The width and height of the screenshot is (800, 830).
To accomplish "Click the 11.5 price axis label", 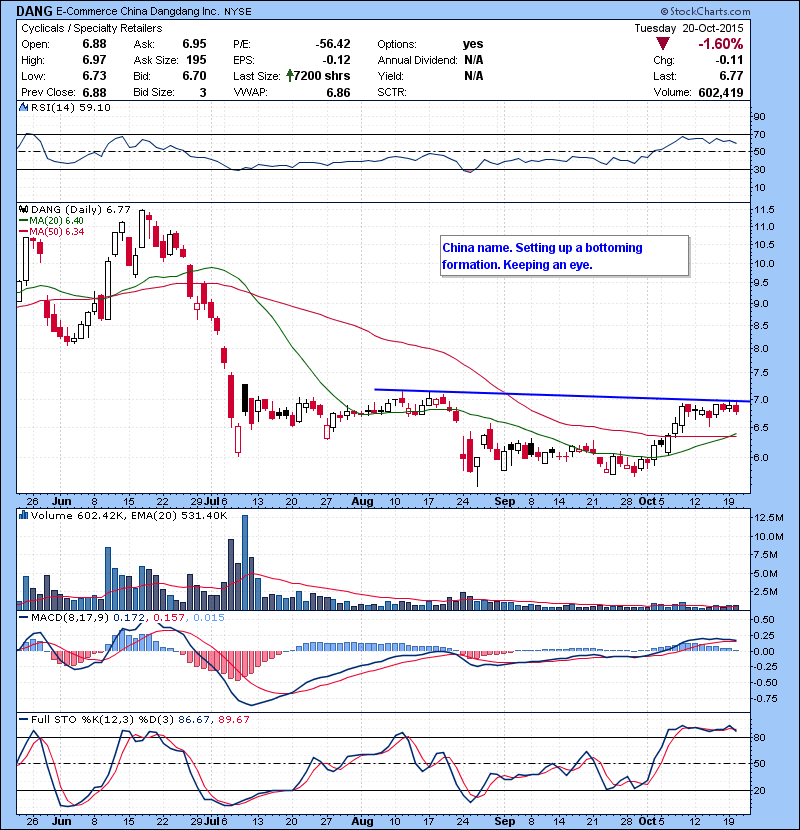I will click(764, 210).
